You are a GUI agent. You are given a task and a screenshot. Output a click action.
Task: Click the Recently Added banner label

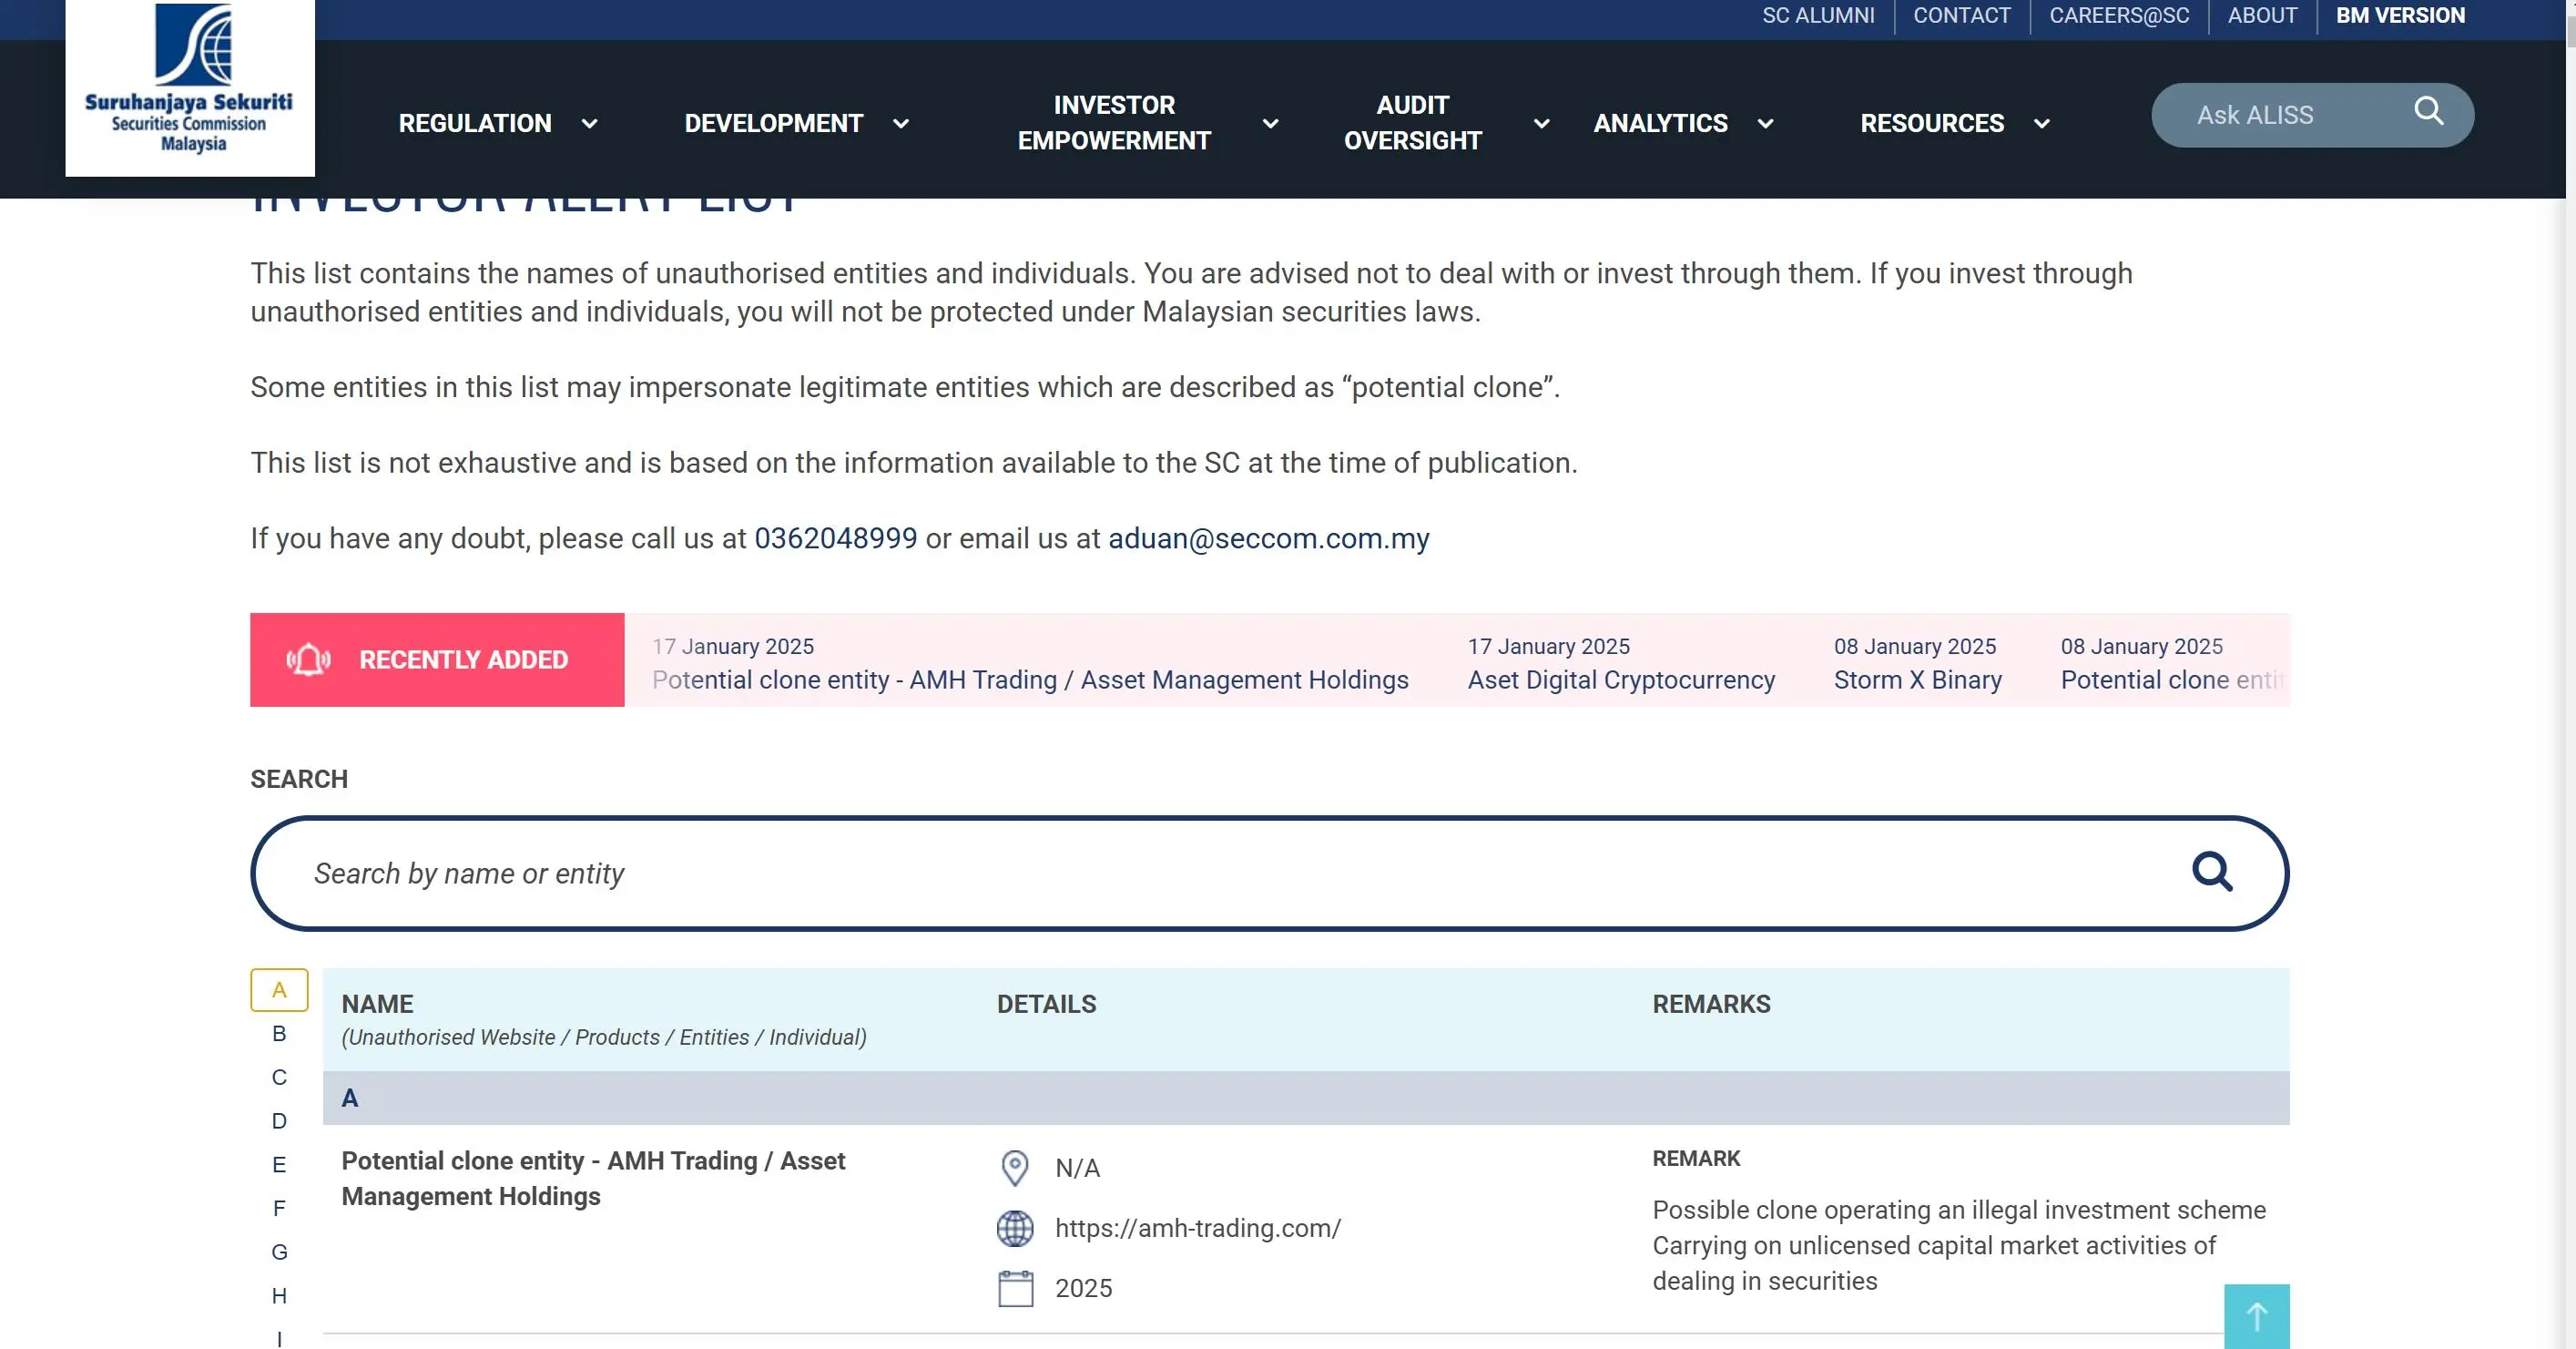click(x=463, y=660)
